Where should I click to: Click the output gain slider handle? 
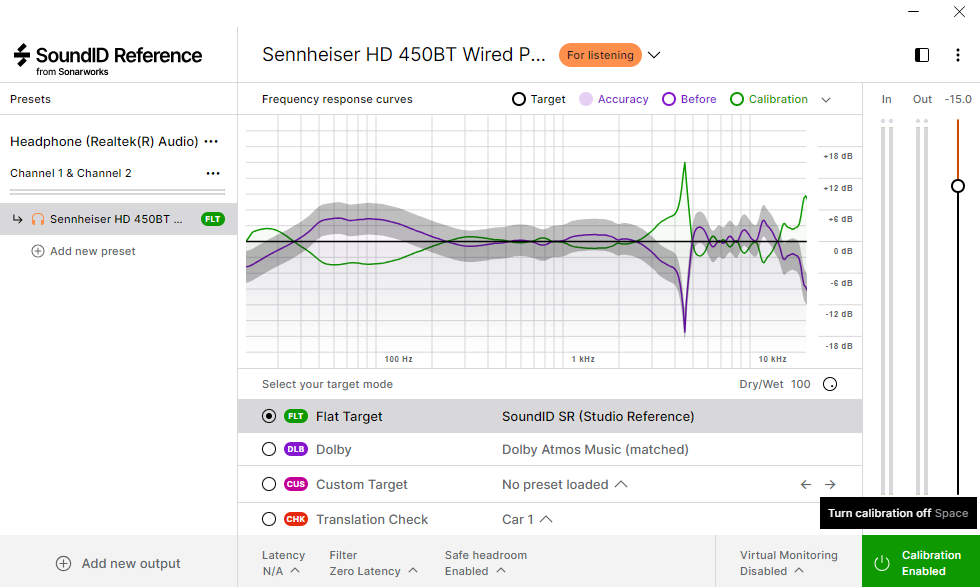[x=958, y=186]
